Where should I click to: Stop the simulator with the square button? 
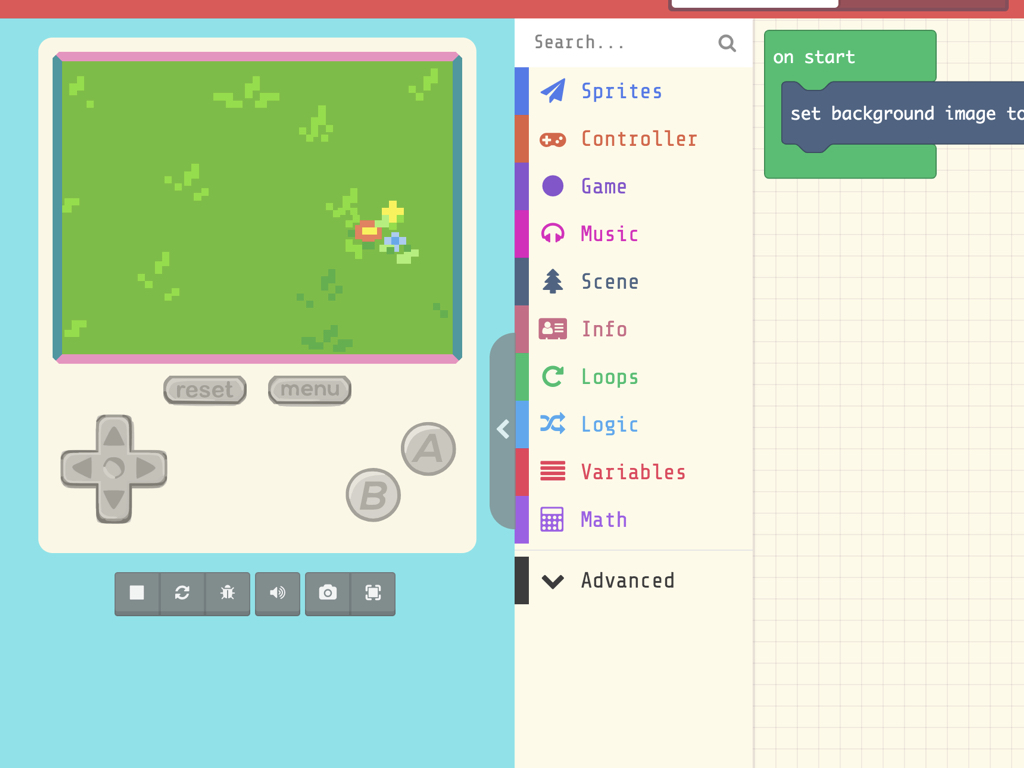[137, 593]
